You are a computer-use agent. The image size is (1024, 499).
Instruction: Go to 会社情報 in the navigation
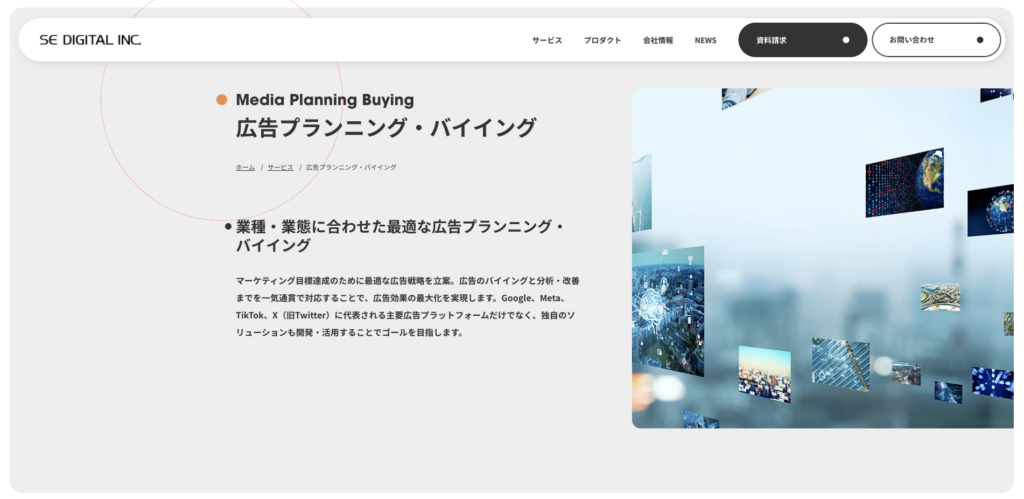pyautogui.click(x=658, y=40)
